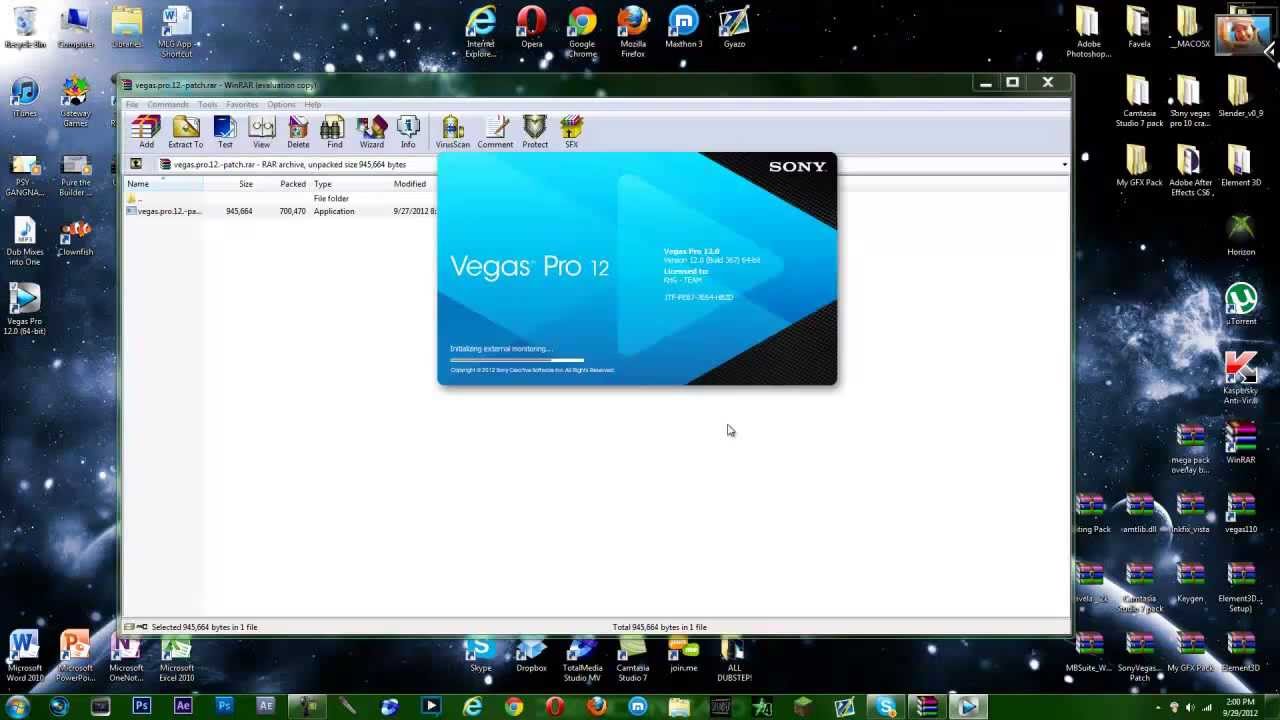Open the Commands menu
This screenshot has height=720, width=1280.
point(168,104)
